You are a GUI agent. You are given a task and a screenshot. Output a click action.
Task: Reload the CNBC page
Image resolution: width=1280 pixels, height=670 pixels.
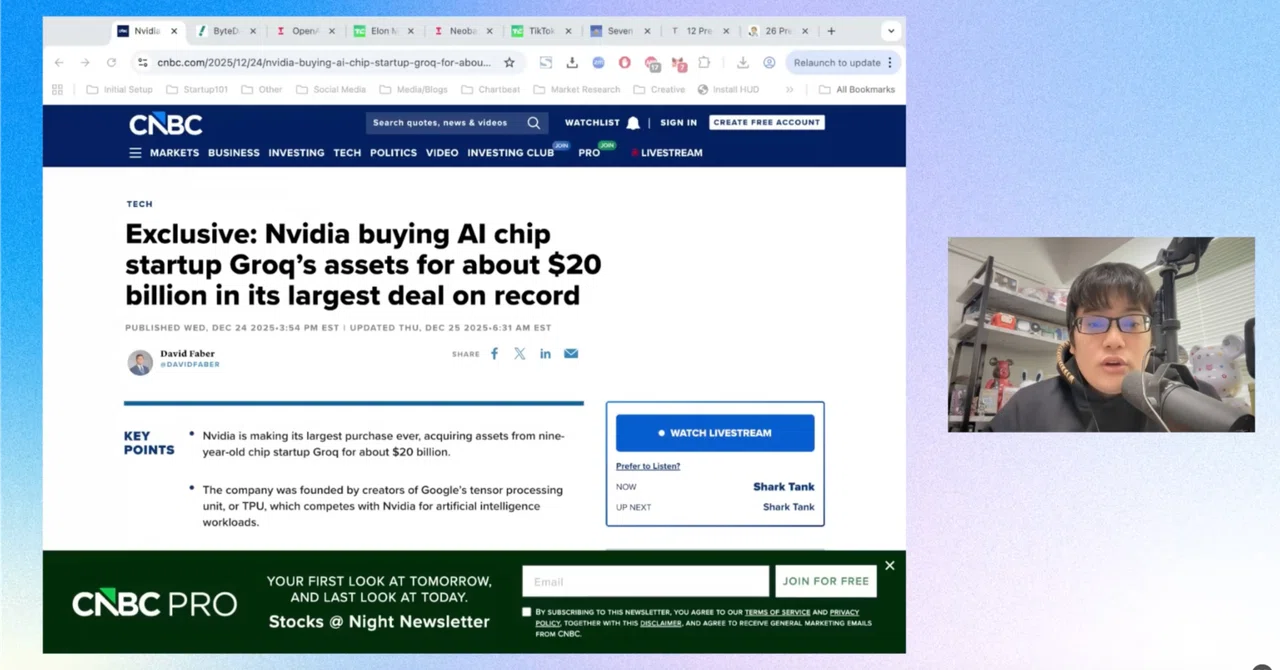111,62
